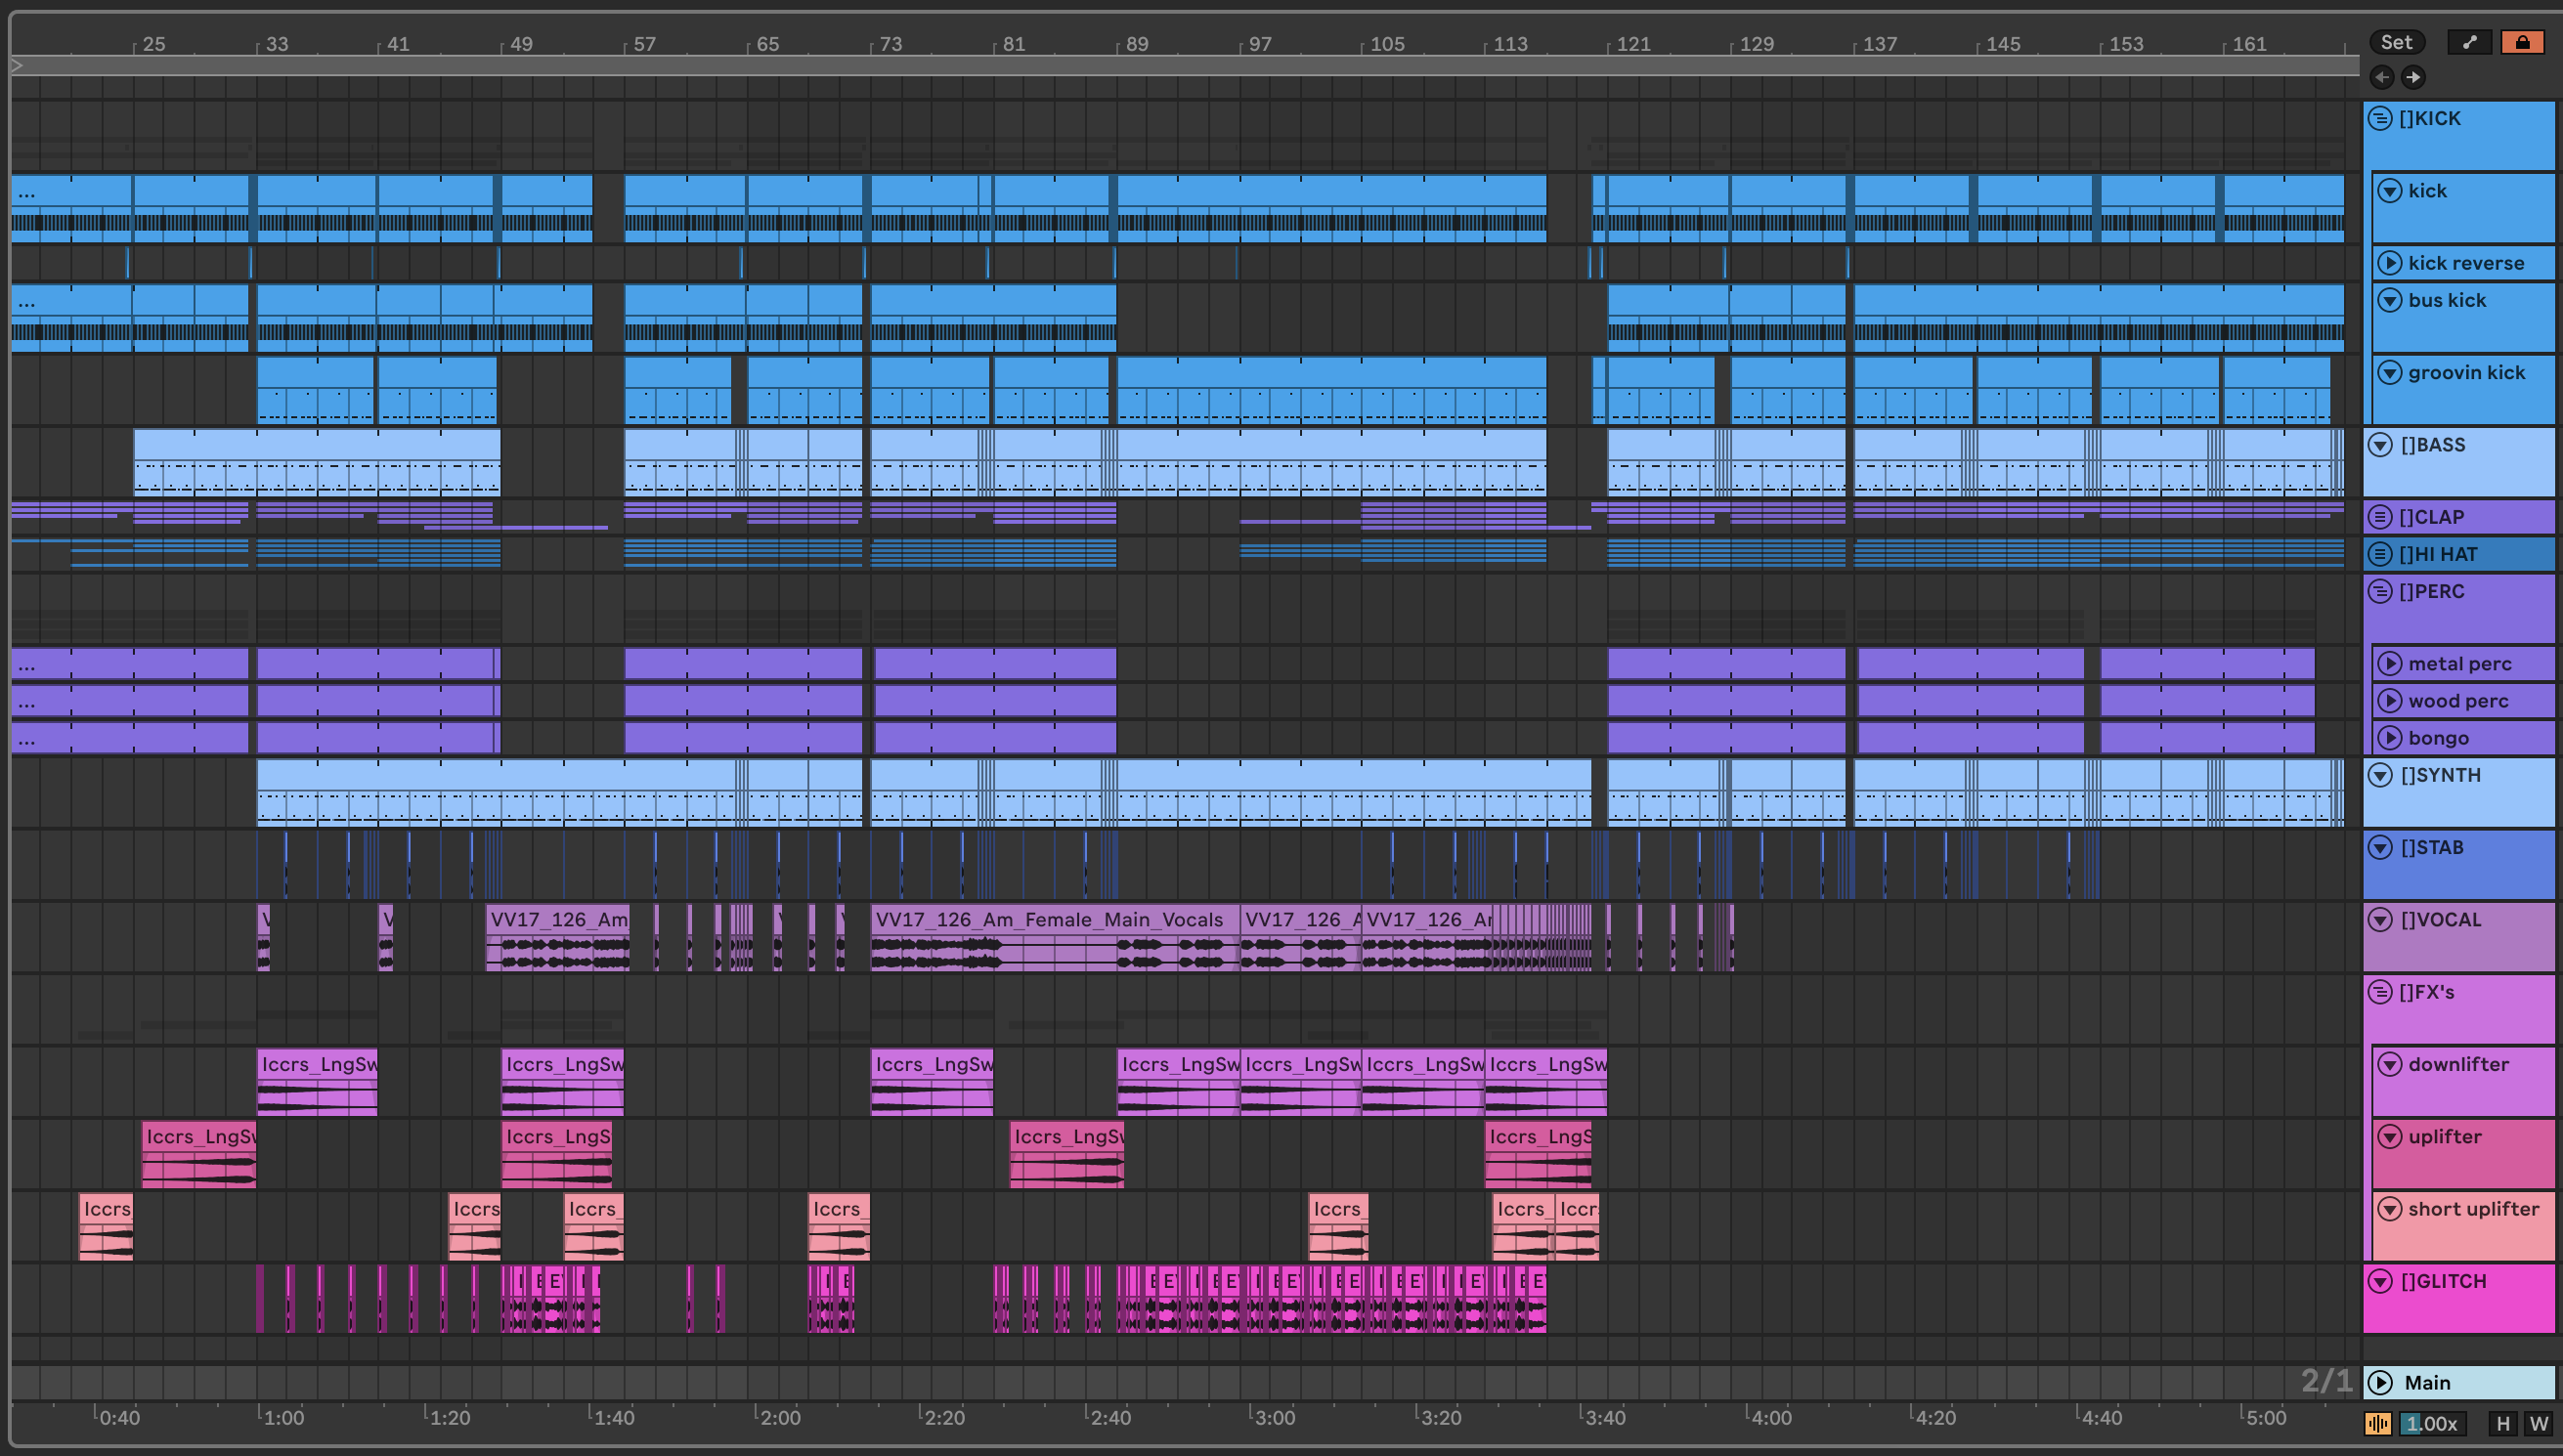The width and height of the screenshot is (2563, 1456).
Task: Select the Main track name
Action: tap(2427, 1383)
